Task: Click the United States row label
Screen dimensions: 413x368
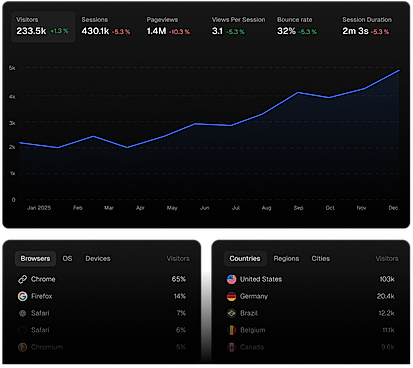Action: point(261,279)
